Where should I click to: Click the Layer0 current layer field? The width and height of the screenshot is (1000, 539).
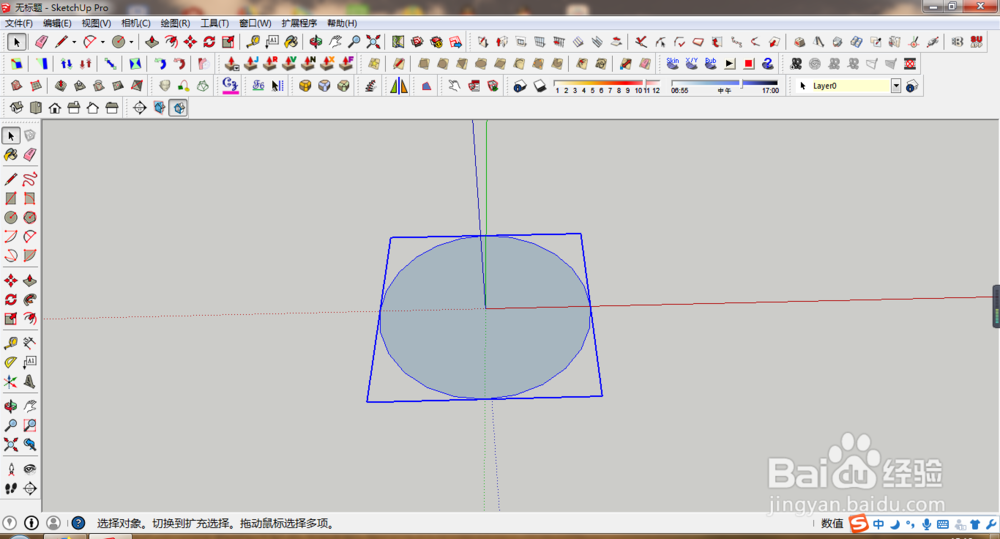[843, 86]
